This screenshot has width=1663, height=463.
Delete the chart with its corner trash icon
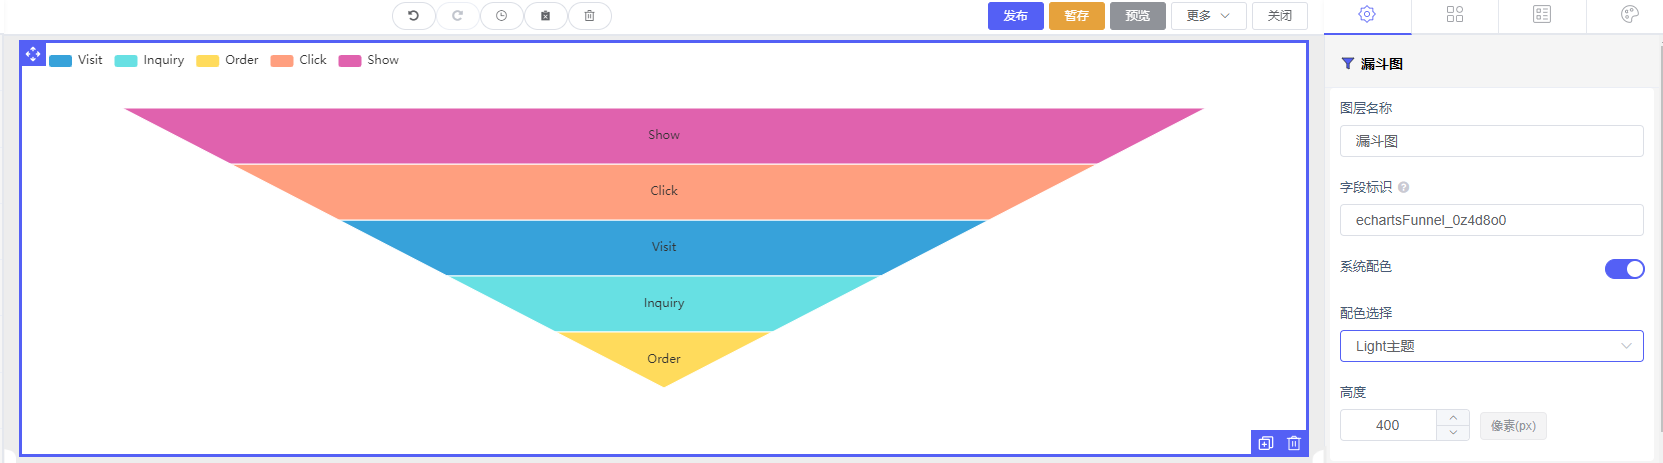point(1294,443)
